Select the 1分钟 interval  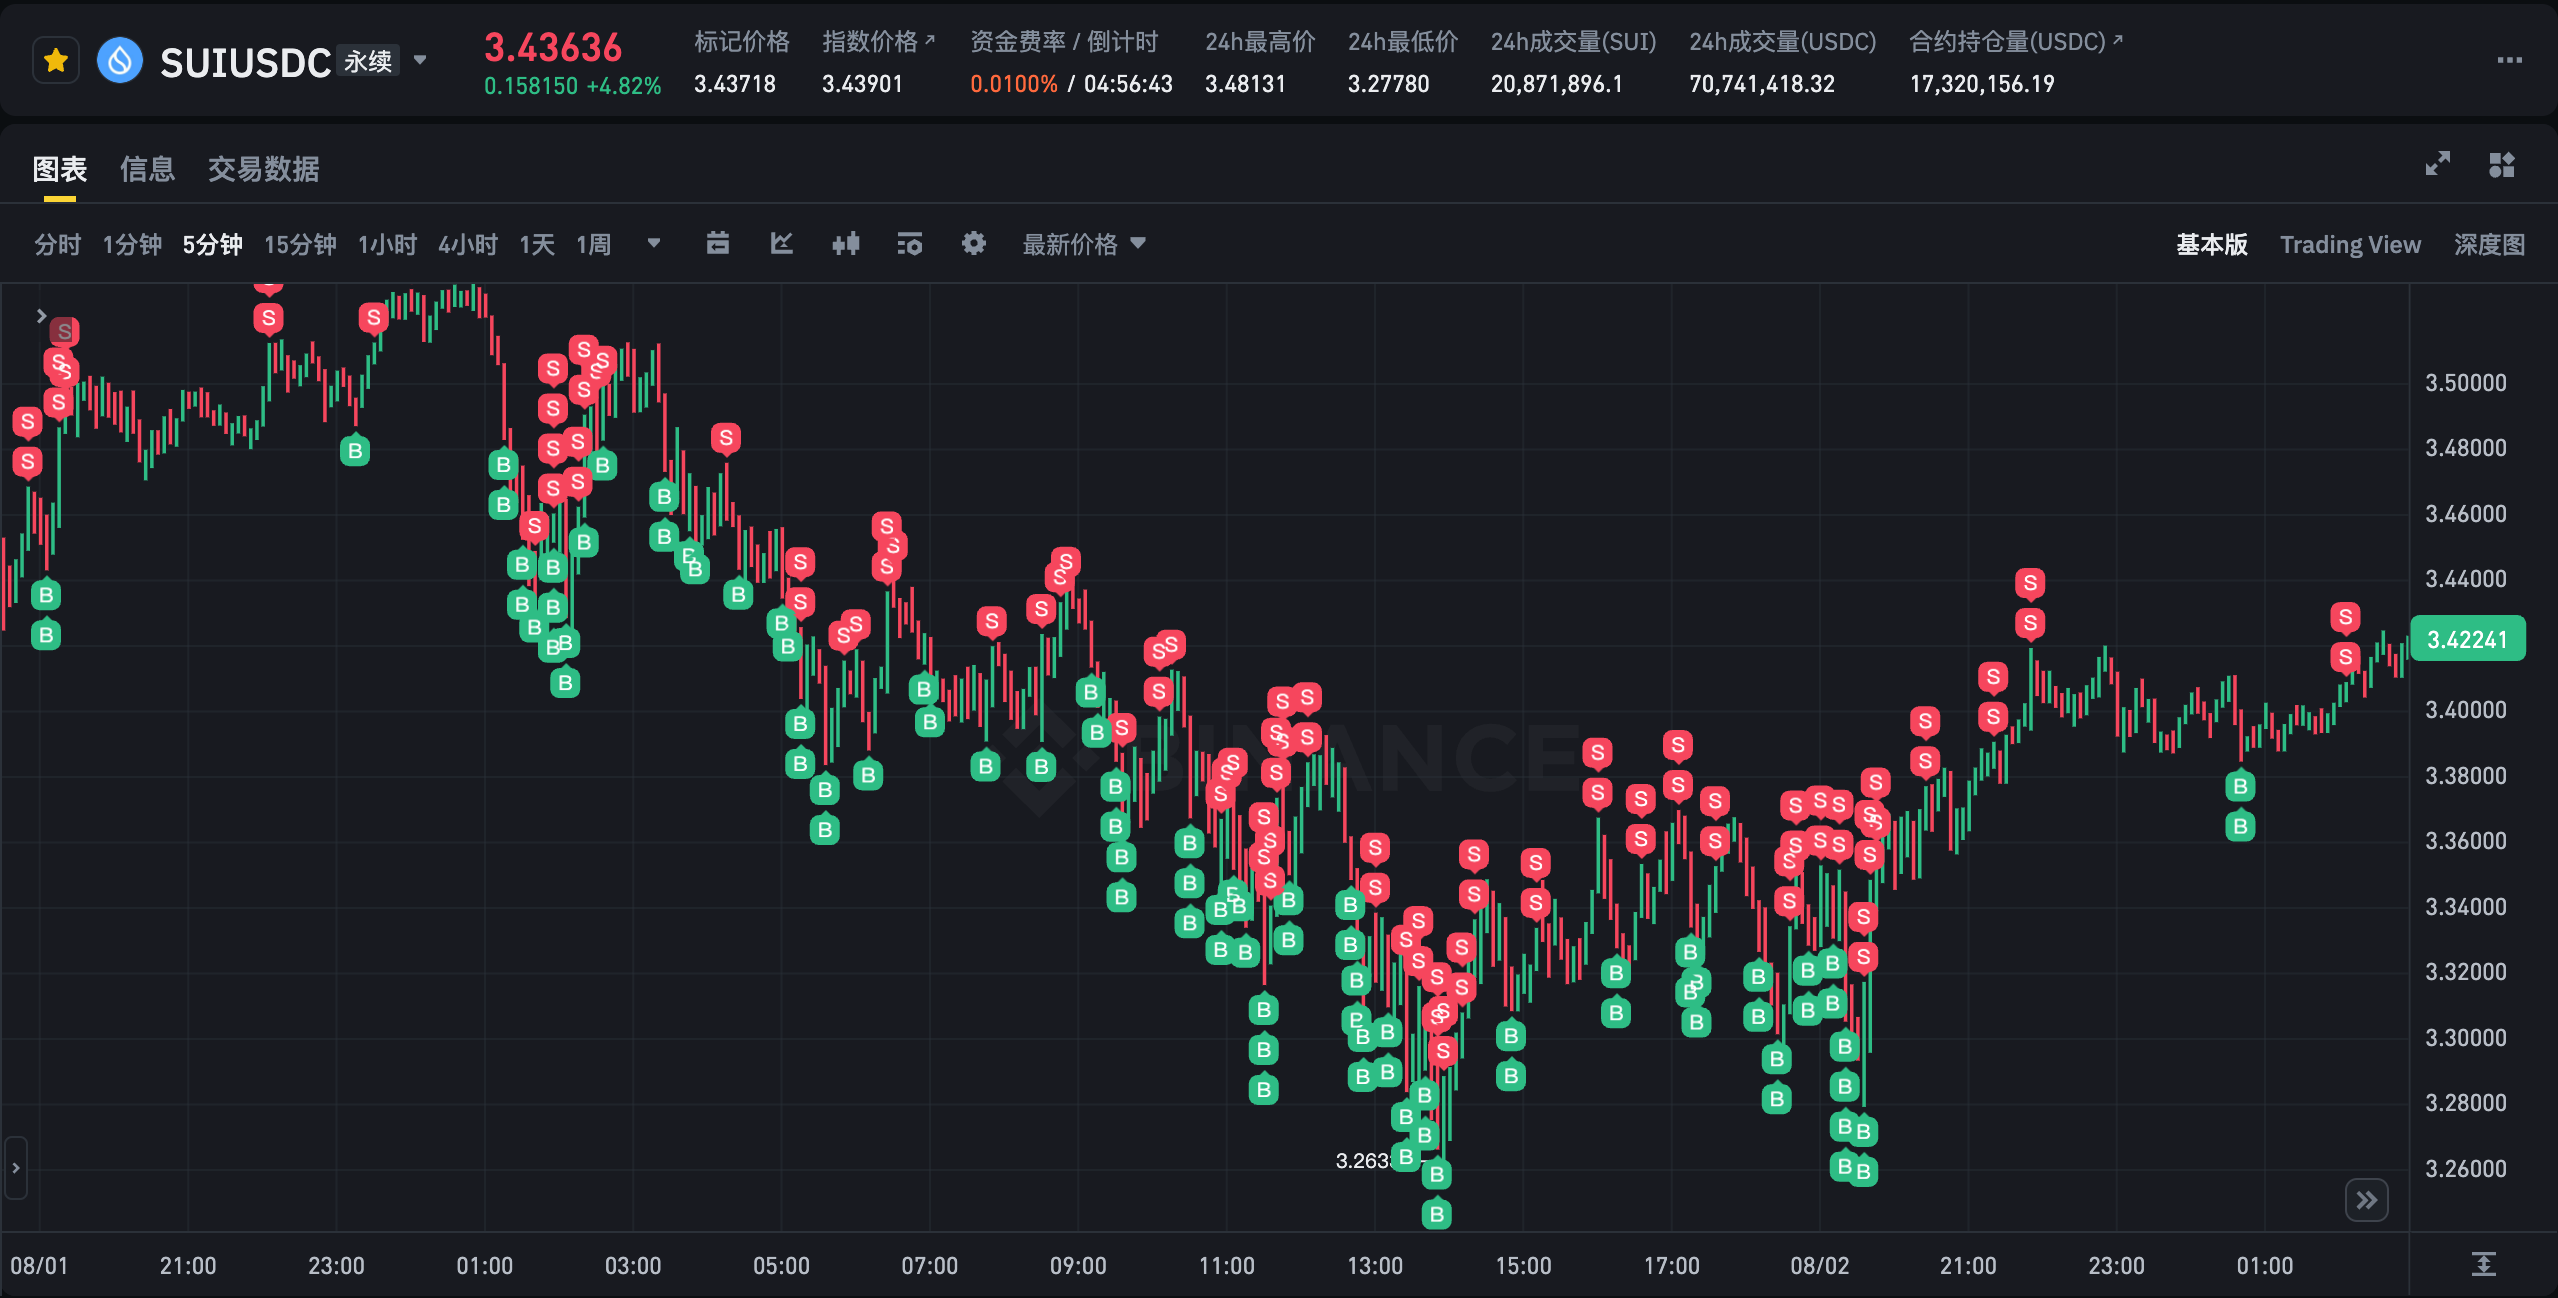coord(132,244)
